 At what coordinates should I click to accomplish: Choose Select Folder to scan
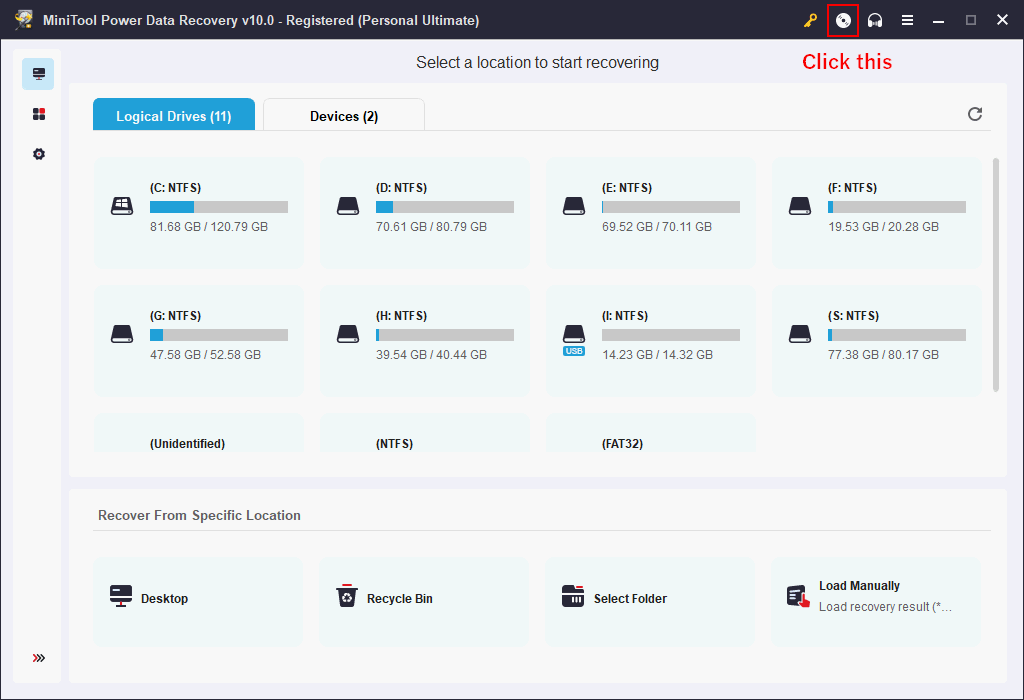(x=650, y=601)
